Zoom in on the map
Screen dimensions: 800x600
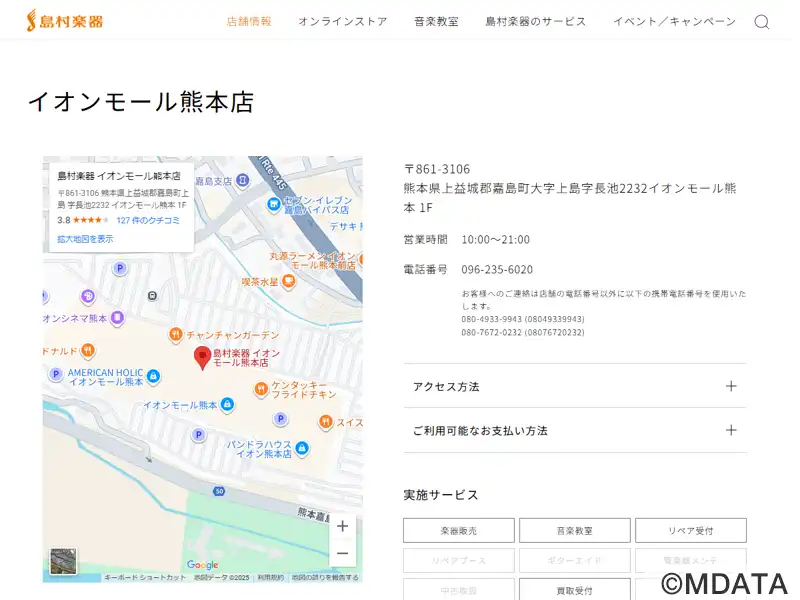(x=343, y=526)
